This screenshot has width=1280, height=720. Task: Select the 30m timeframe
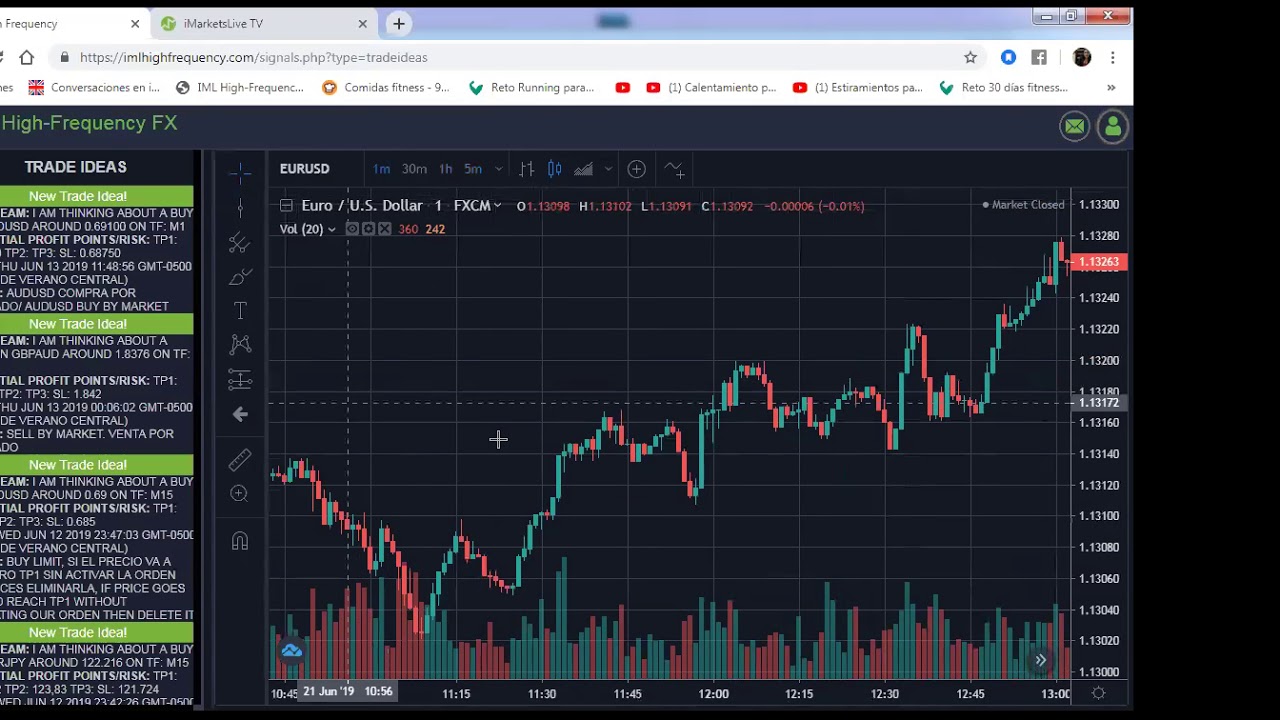tap(414, 169)
